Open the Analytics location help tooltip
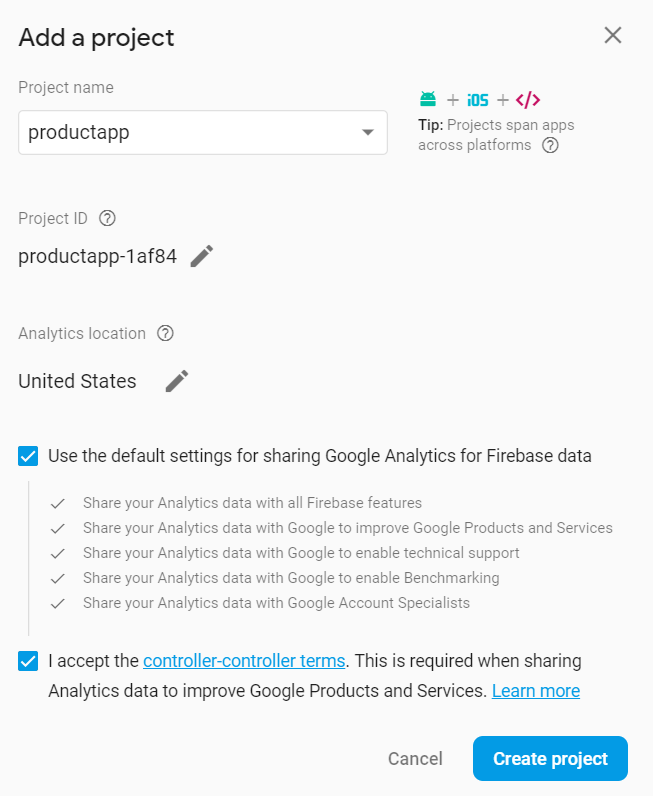Viewport: 653px width, 796px height. tap(166, 333)
